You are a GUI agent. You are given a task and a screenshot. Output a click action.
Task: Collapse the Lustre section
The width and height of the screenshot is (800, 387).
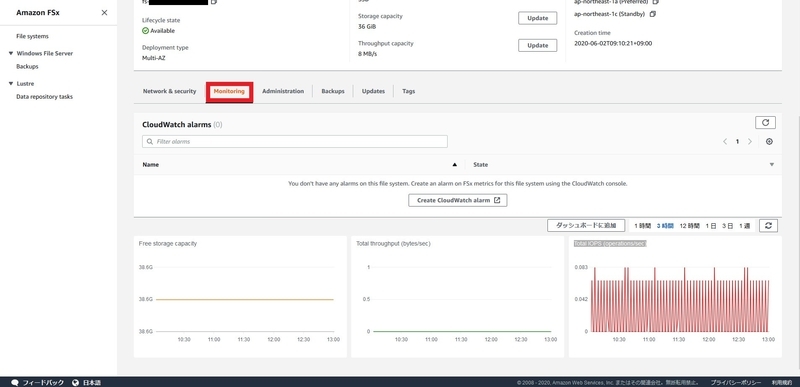point(11,84)
